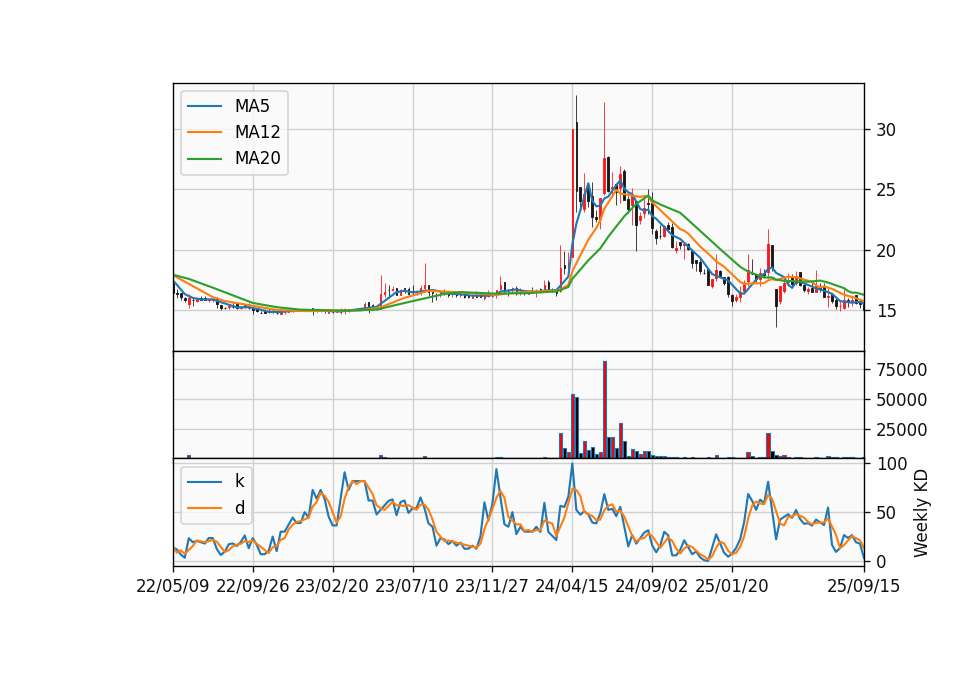Click the orange MA12 legend line sample
Viewport: 960px width, 690px height.
click(204, 132)
